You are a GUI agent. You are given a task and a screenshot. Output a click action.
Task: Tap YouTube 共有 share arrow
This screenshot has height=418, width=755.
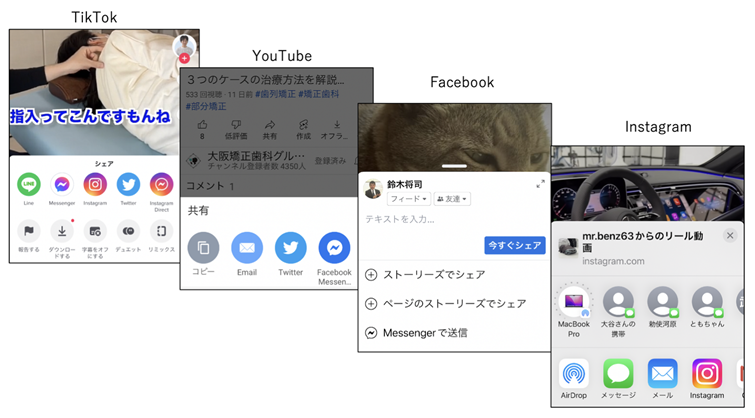[x=270, y=125]
